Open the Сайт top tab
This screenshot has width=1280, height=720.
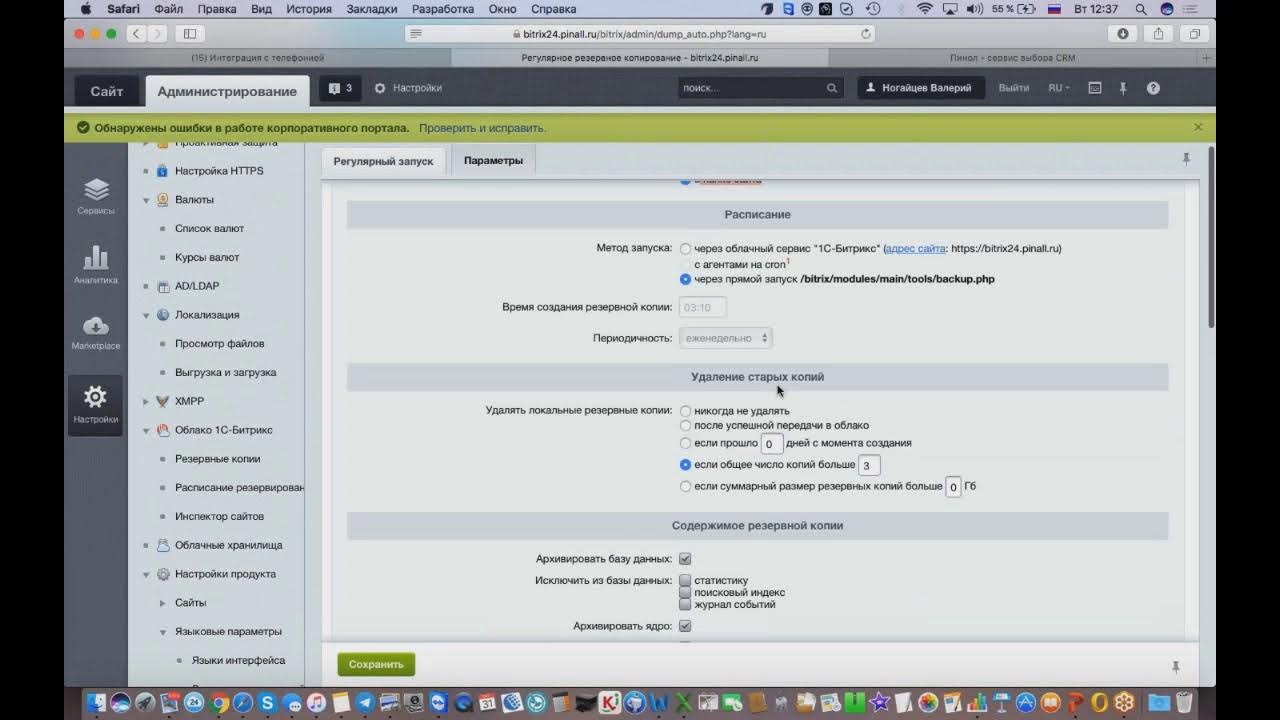(x=107, y=90)
